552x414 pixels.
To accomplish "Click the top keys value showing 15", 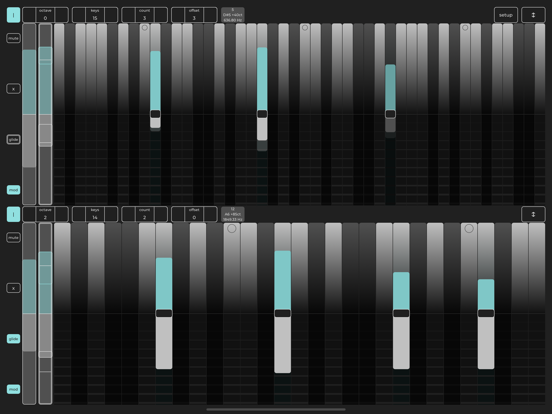I will (95, 15).
